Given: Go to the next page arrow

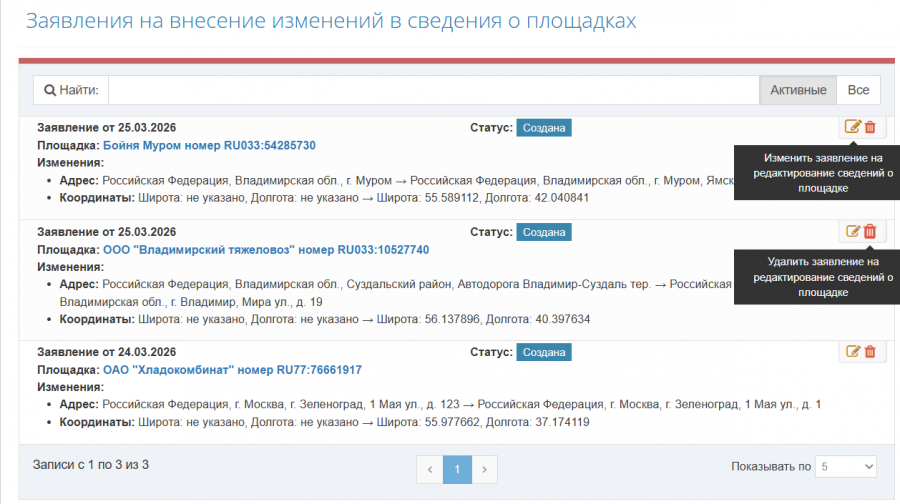Looking at the screenshot, I should click(x=484, y=468).
